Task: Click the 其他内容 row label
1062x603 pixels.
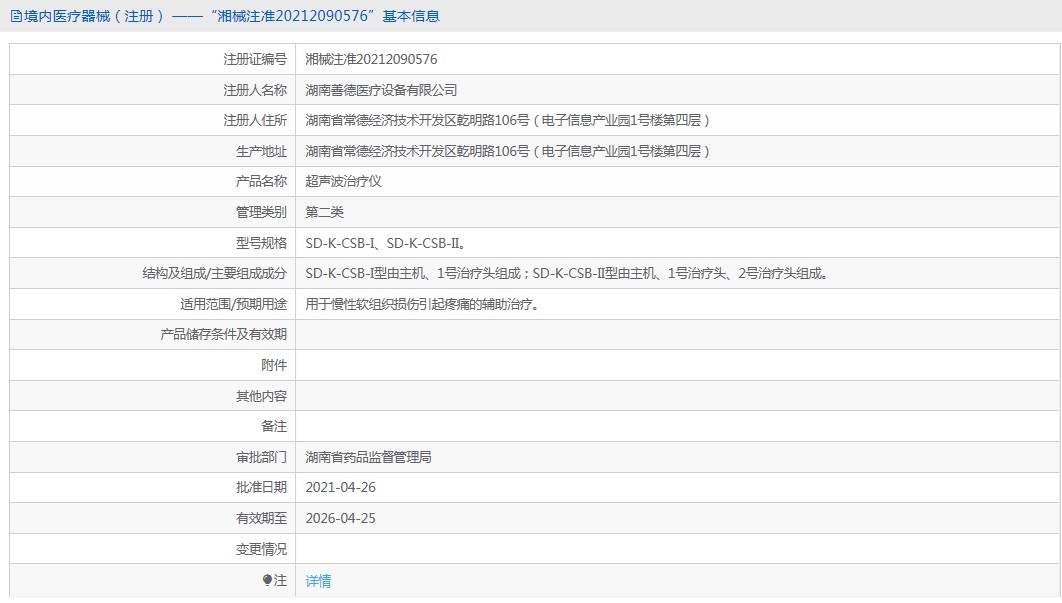Action: coord(261,396)
